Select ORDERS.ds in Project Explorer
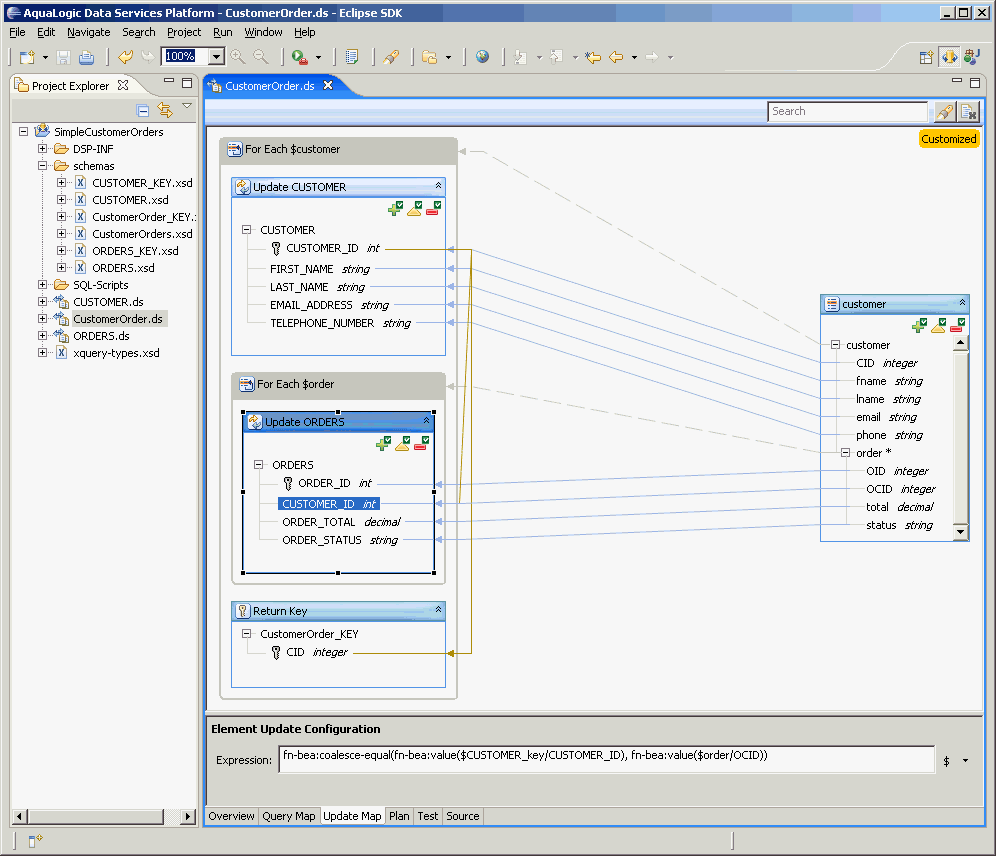The image size is (996, 856). [x=101, y=336]
